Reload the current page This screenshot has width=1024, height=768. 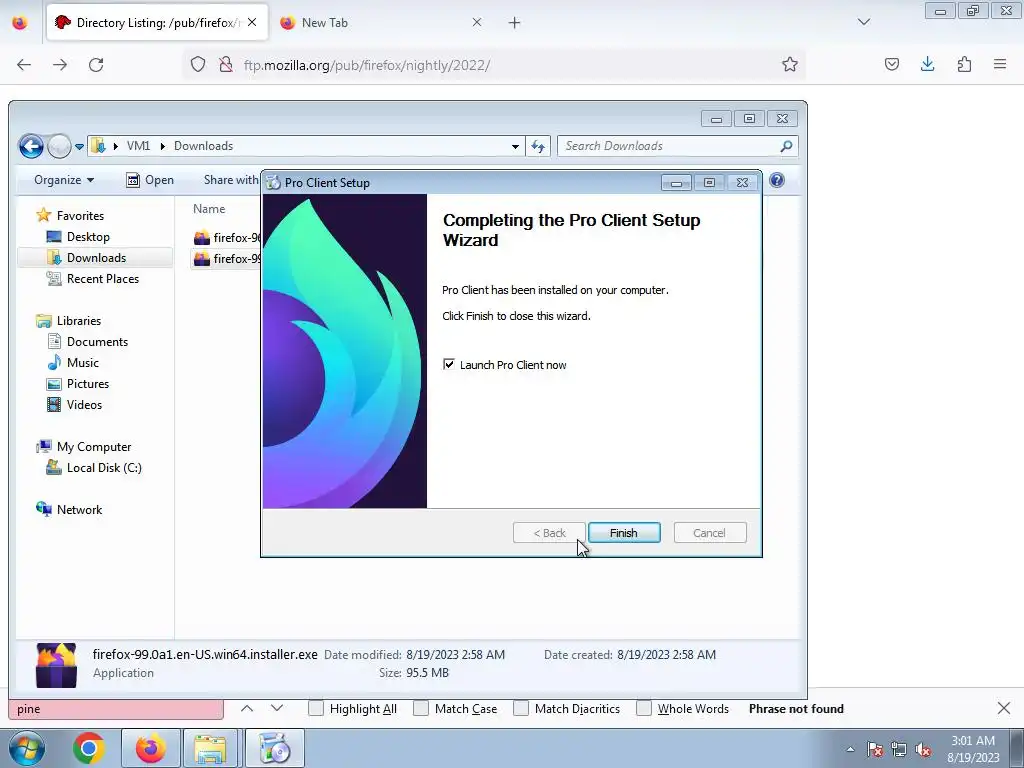point(96,65)
